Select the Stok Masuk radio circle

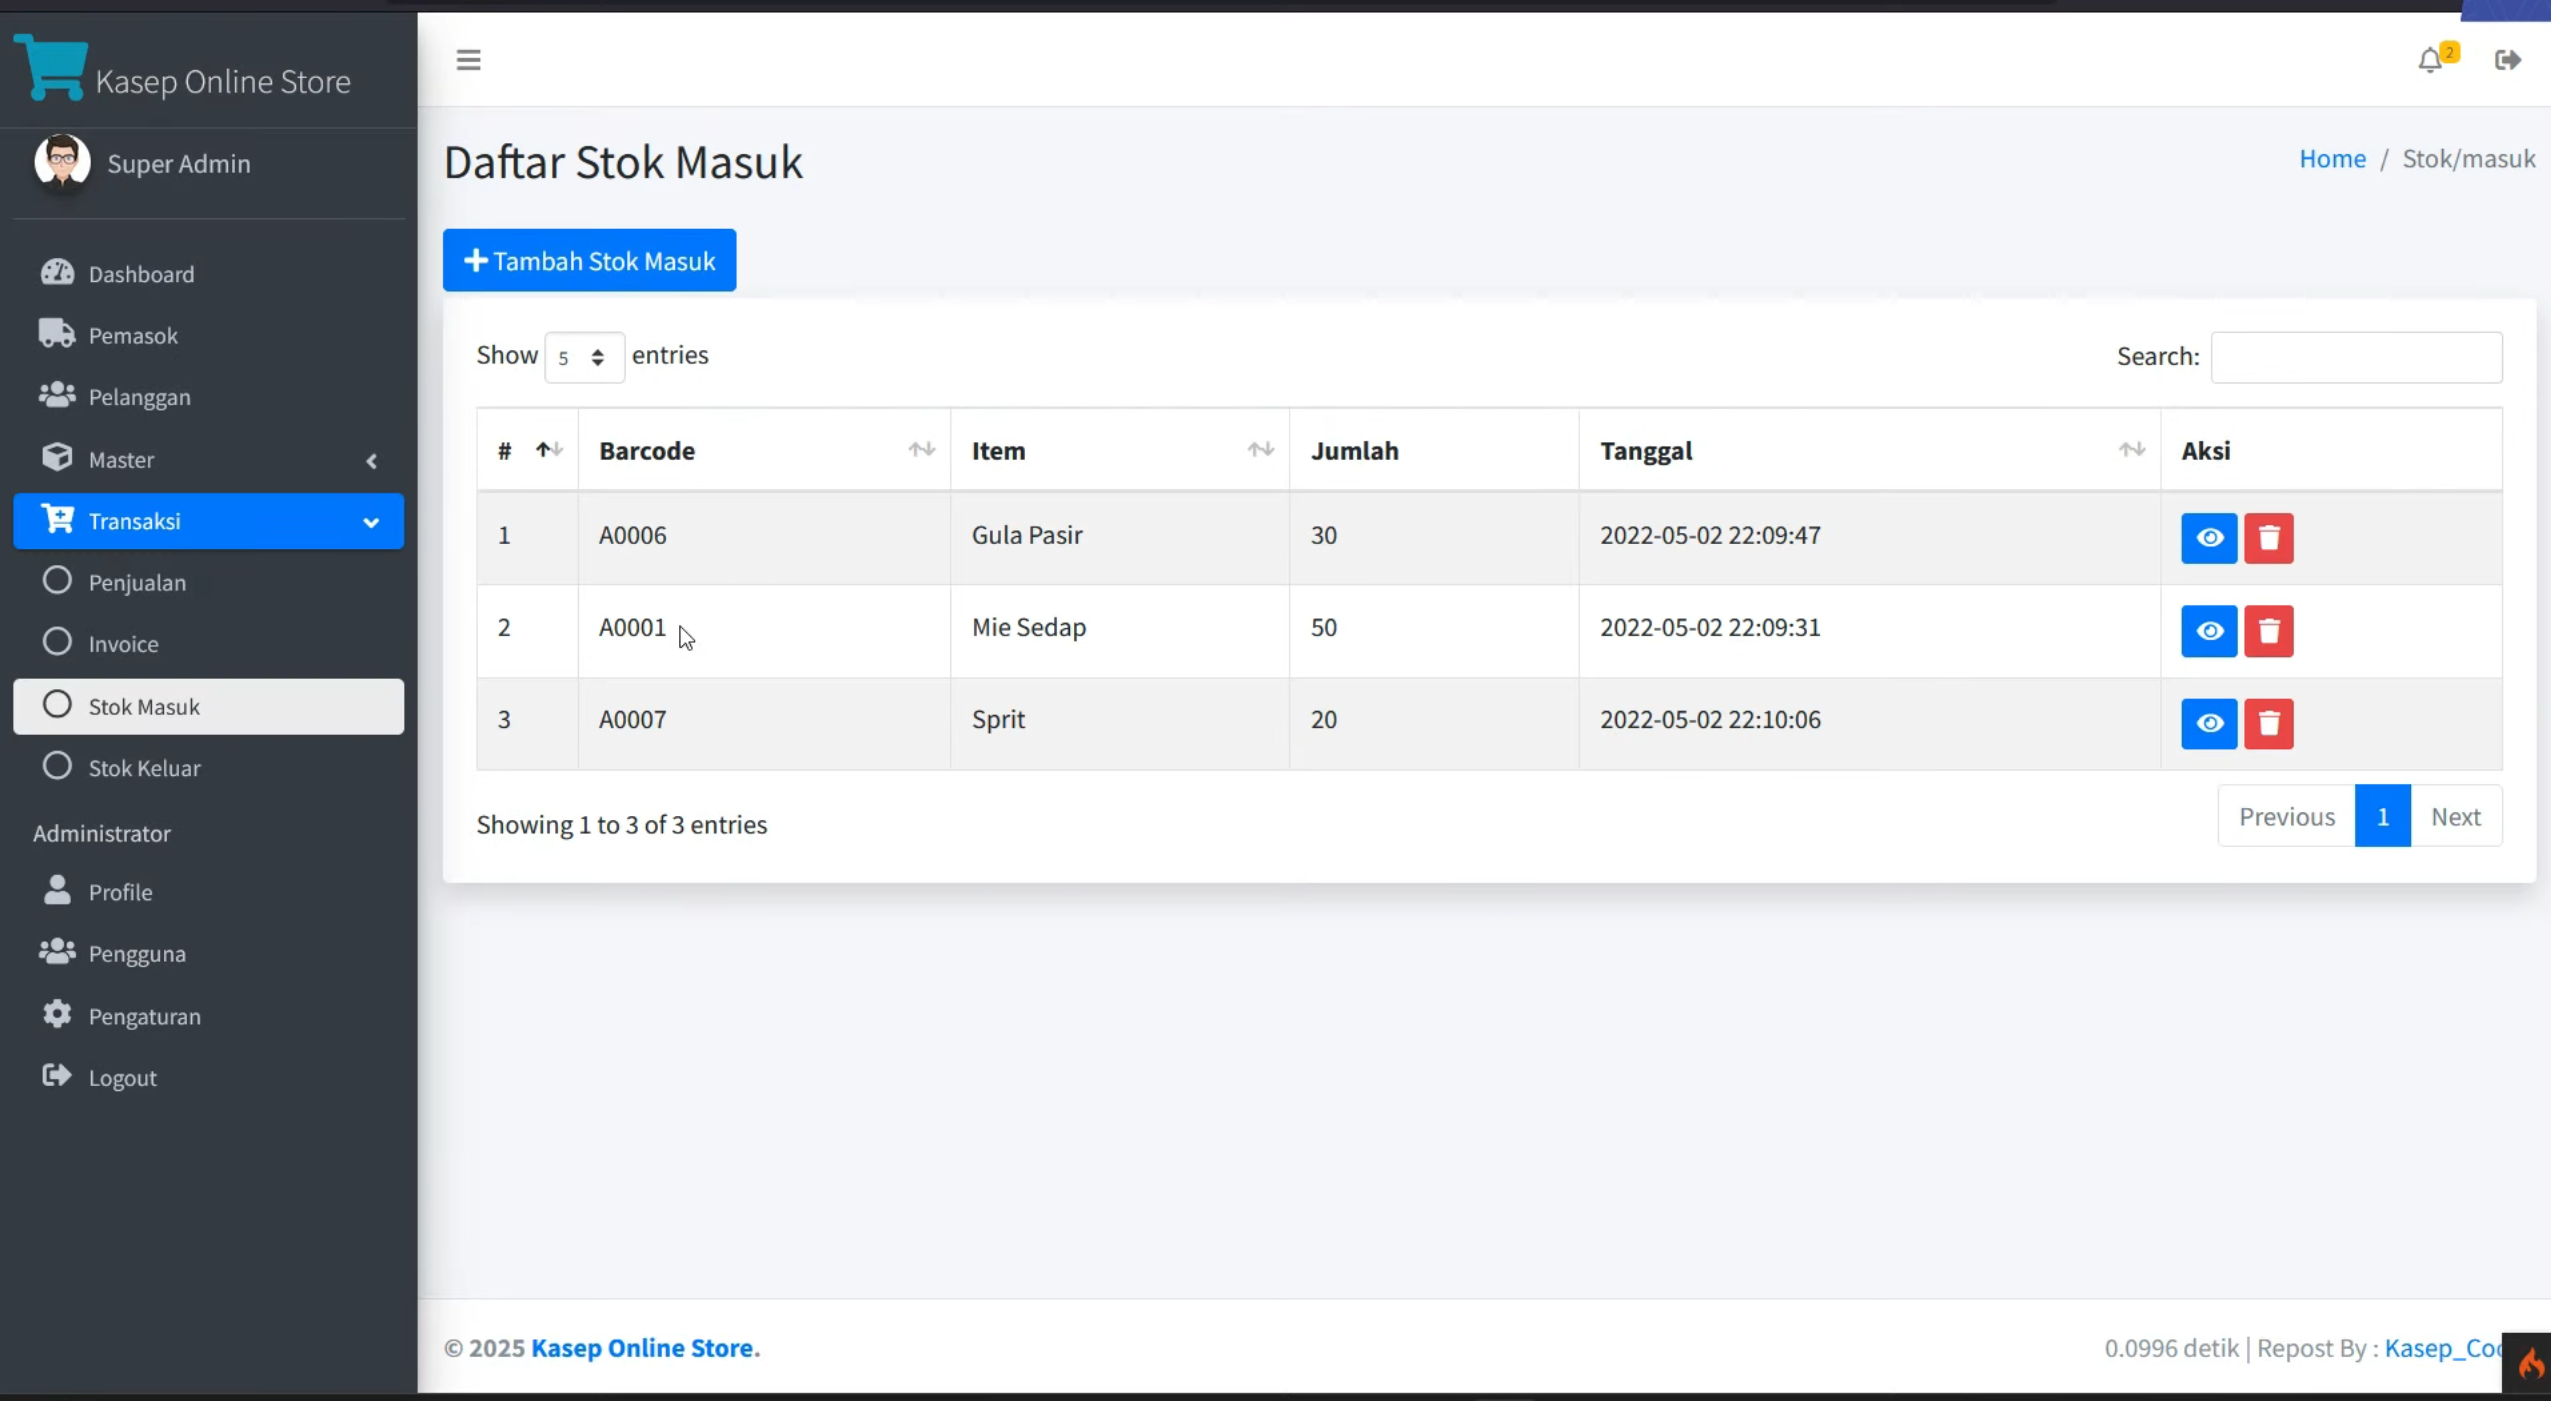point(57,705)
